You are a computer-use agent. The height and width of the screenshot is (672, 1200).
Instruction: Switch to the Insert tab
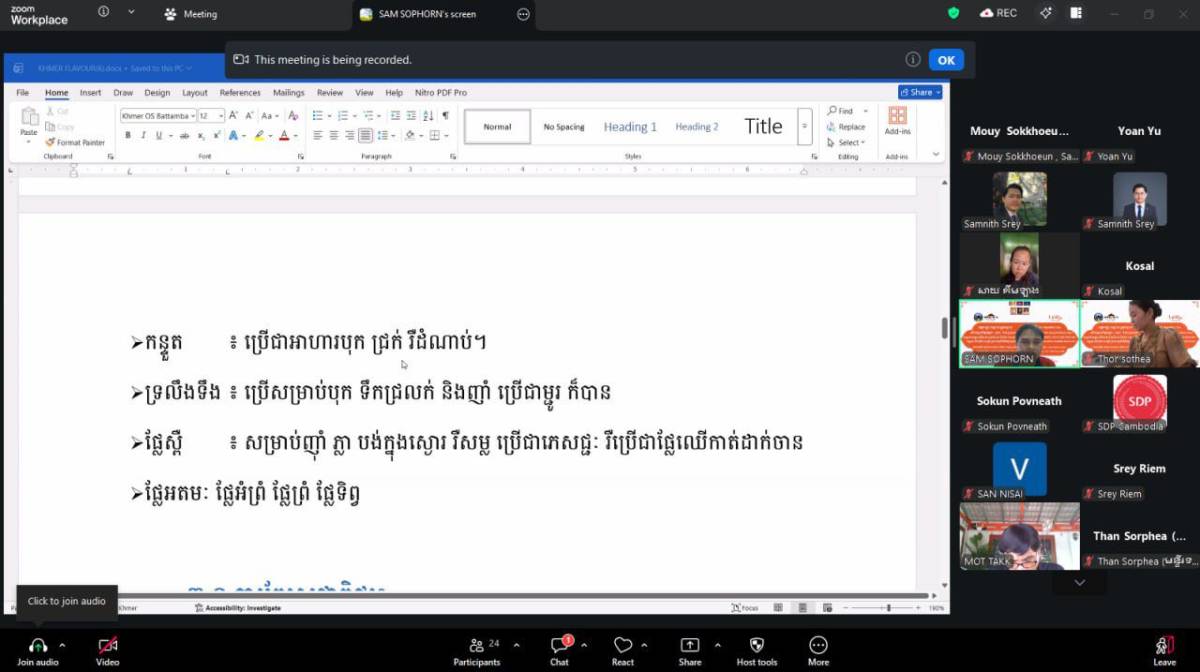pos(90,93)
